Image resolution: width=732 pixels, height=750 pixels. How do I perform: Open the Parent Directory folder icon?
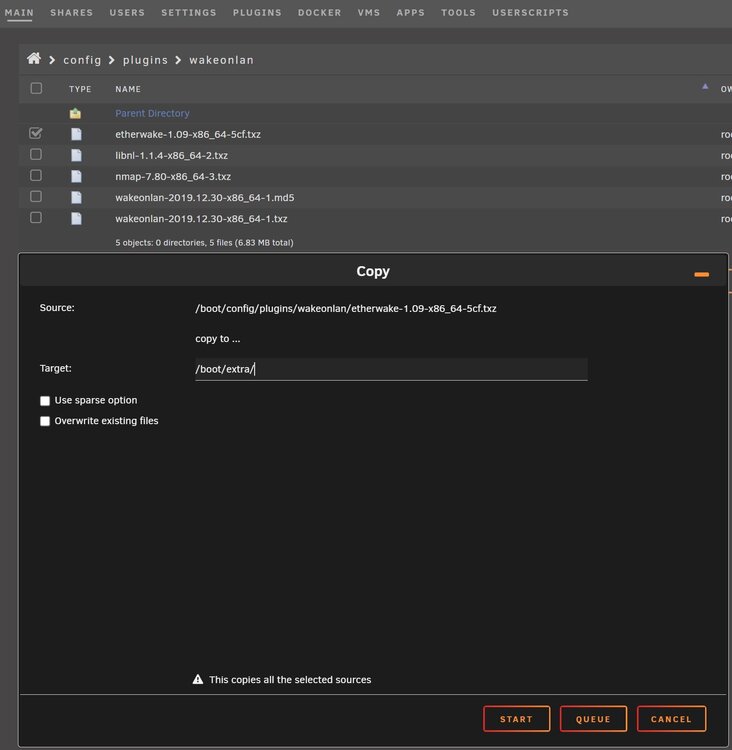click(x=75, y=113)
